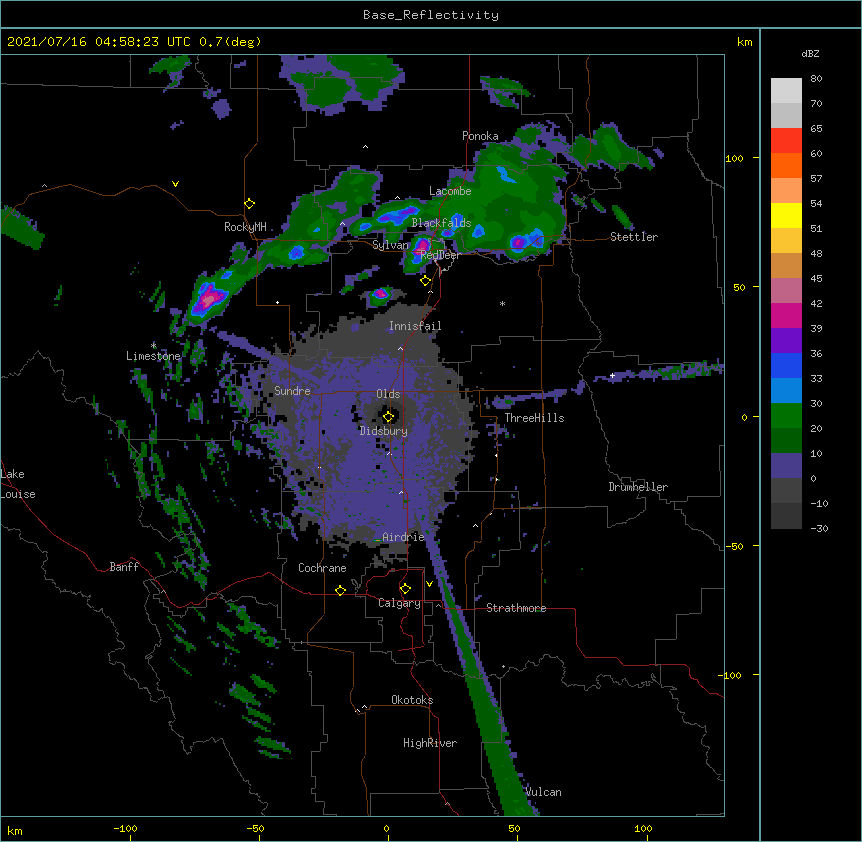The width and height of the screenshot is (862, 842).
Task: Pick the red 60-65 dBZ legend swatch
Action: pyautogui.click(x=786, y=141)
